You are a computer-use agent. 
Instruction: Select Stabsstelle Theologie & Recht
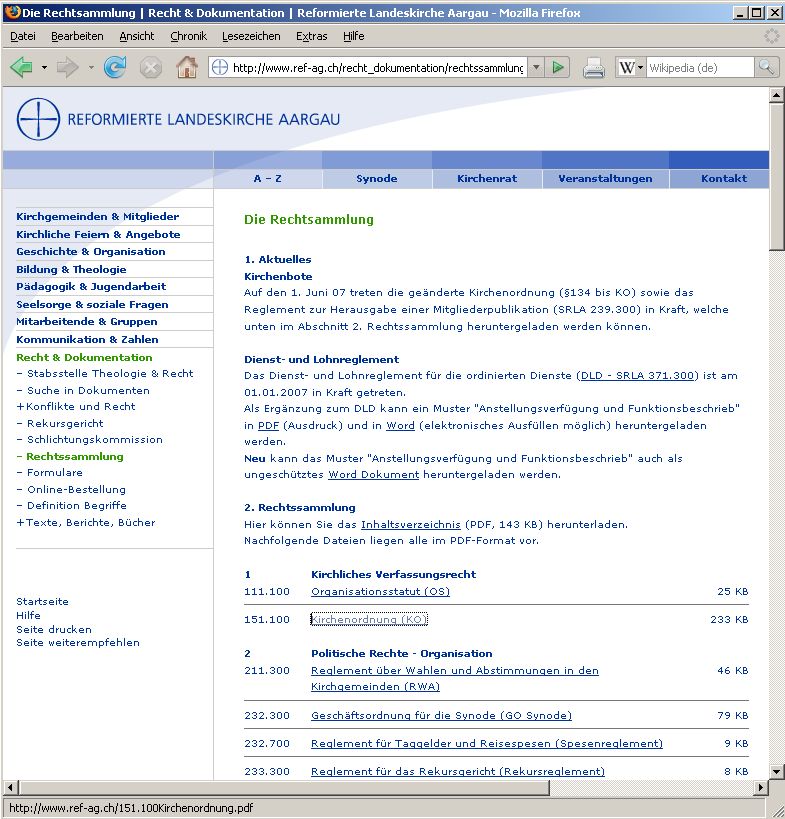pos(110,373)
